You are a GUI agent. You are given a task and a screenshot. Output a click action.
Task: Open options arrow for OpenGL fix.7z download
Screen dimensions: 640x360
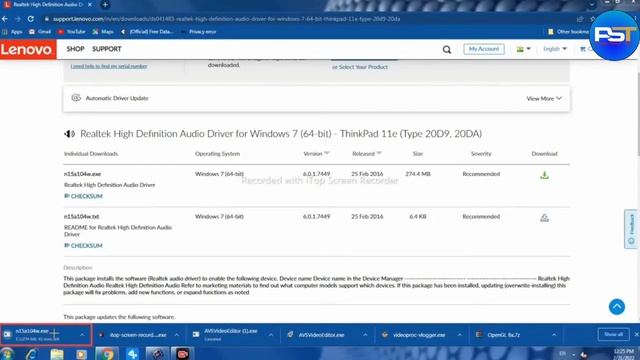[553, 335]
